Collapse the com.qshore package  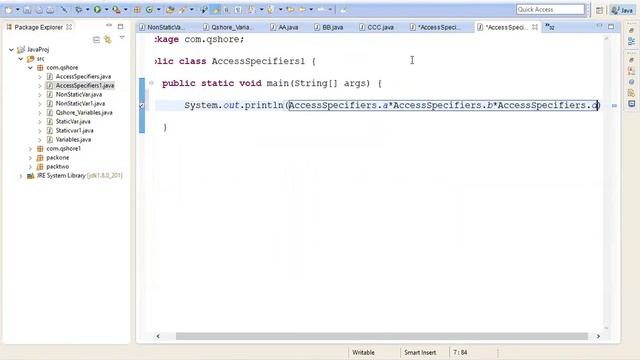tap(30, 68)
